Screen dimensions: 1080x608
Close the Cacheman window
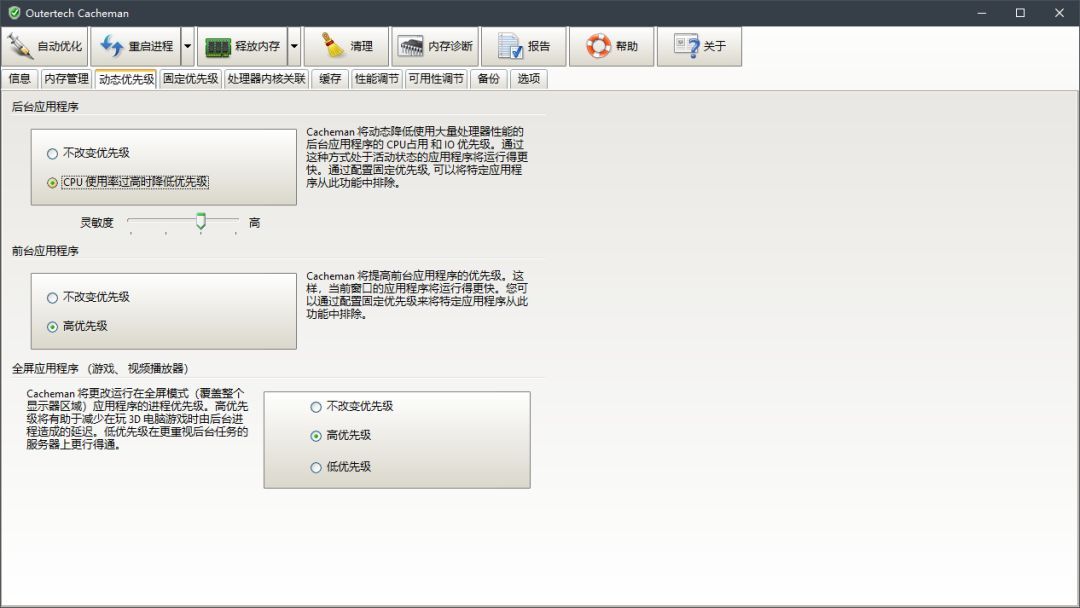1059,12
